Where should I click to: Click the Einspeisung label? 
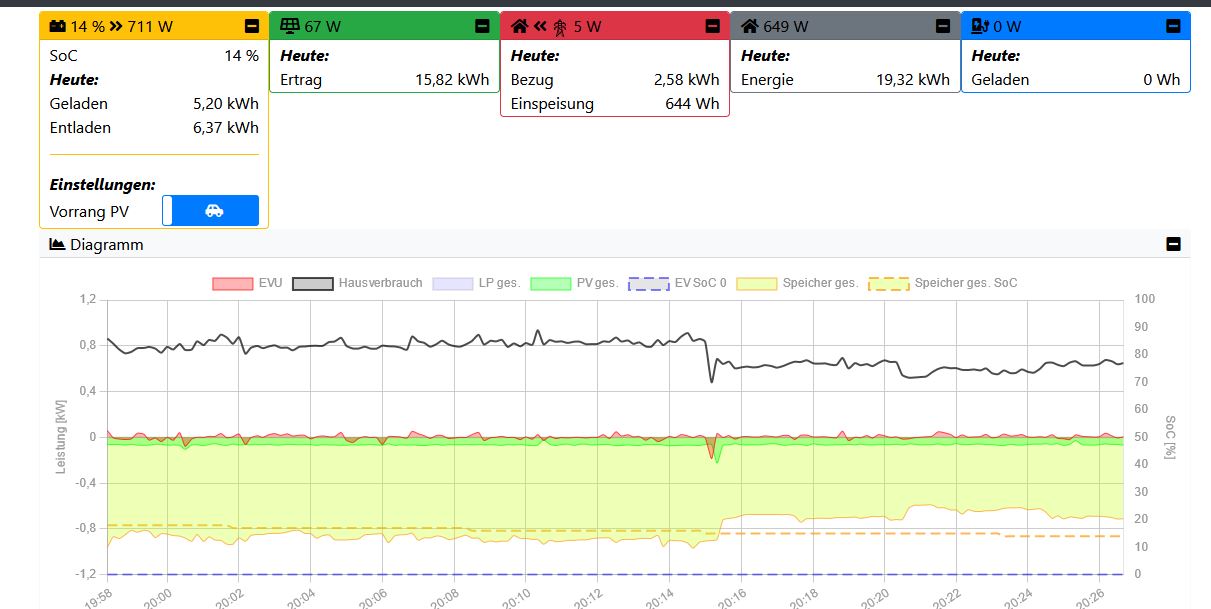552,103
